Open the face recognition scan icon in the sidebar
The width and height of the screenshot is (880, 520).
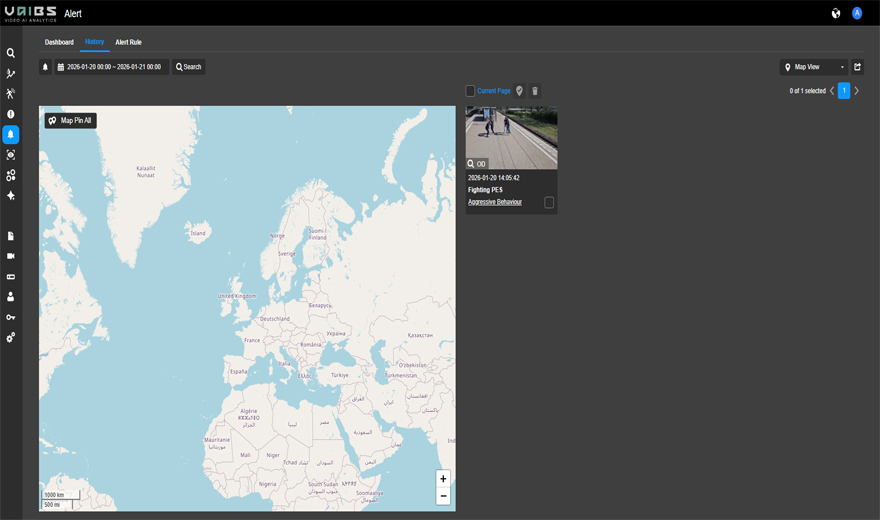11,155
